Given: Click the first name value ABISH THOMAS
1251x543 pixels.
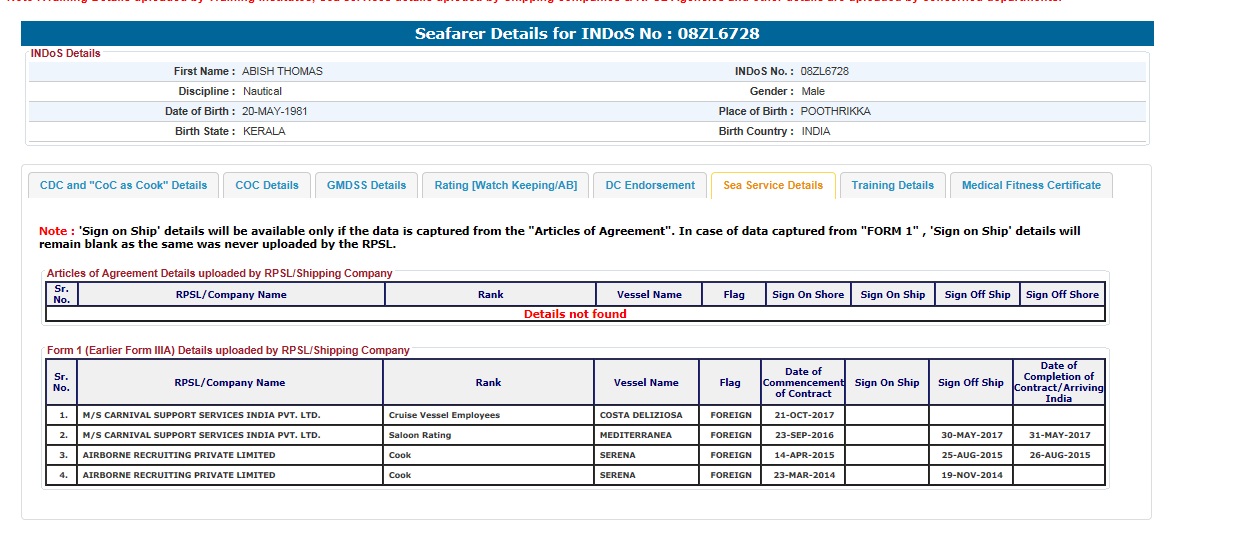Looking at the screenshot, I should click(282, 72).
